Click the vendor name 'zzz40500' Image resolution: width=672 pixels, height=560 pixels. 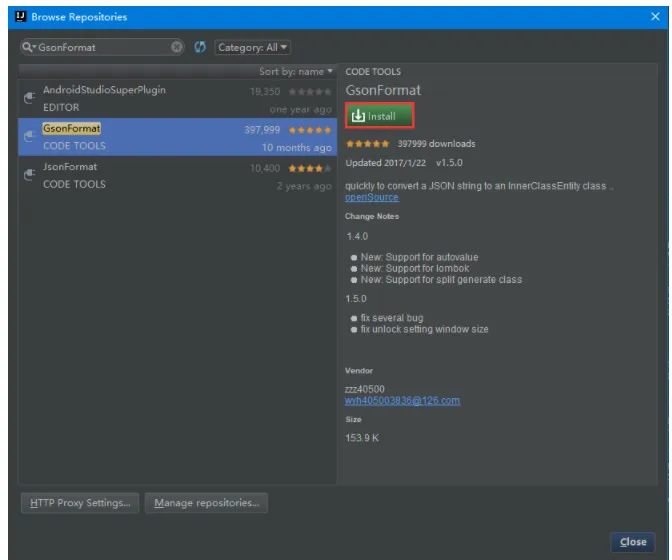(365, 389)
